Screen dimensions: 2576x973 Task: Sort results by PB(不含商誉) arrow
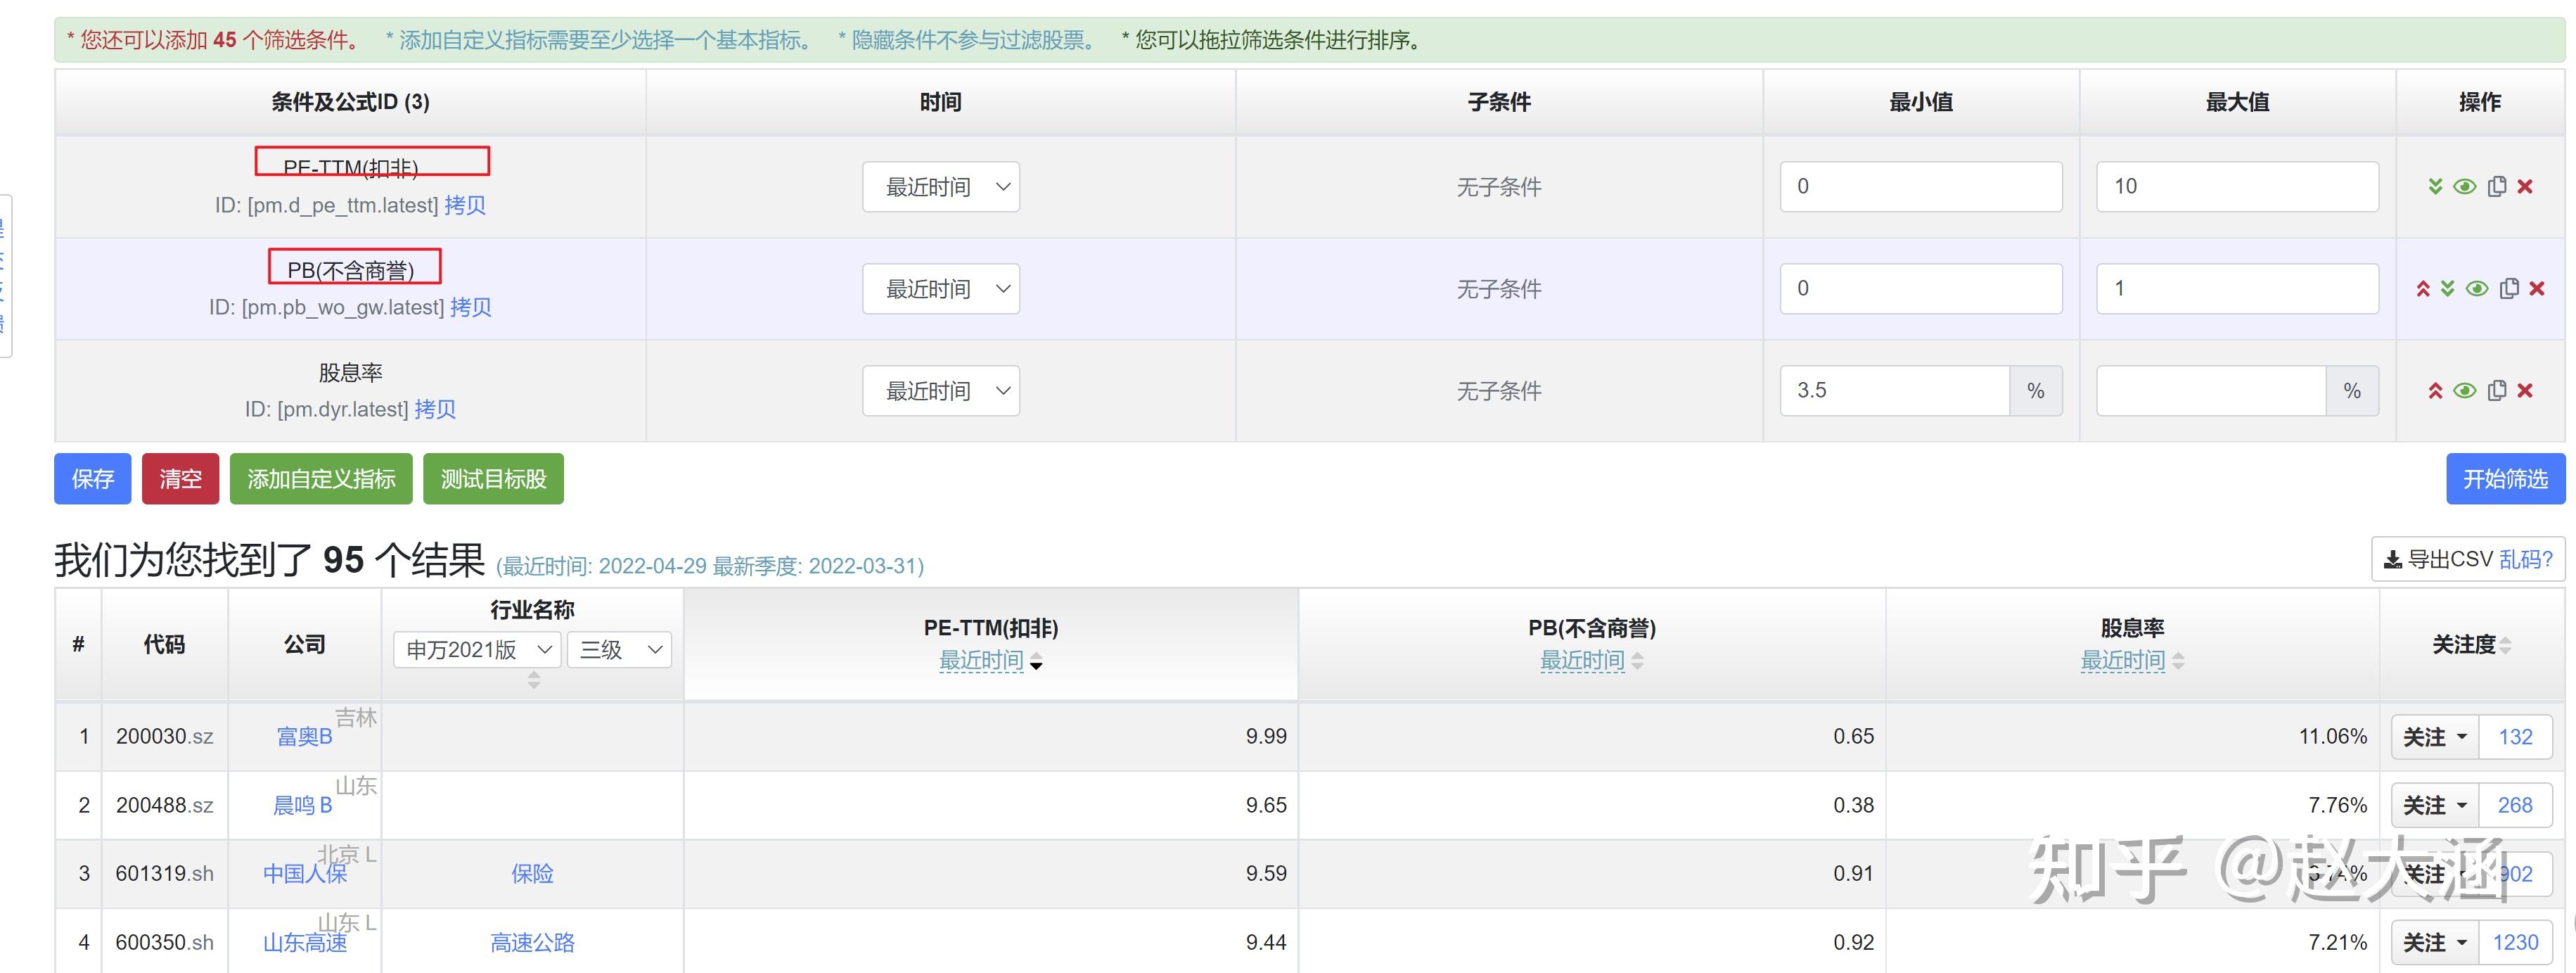pos(1637,661)
